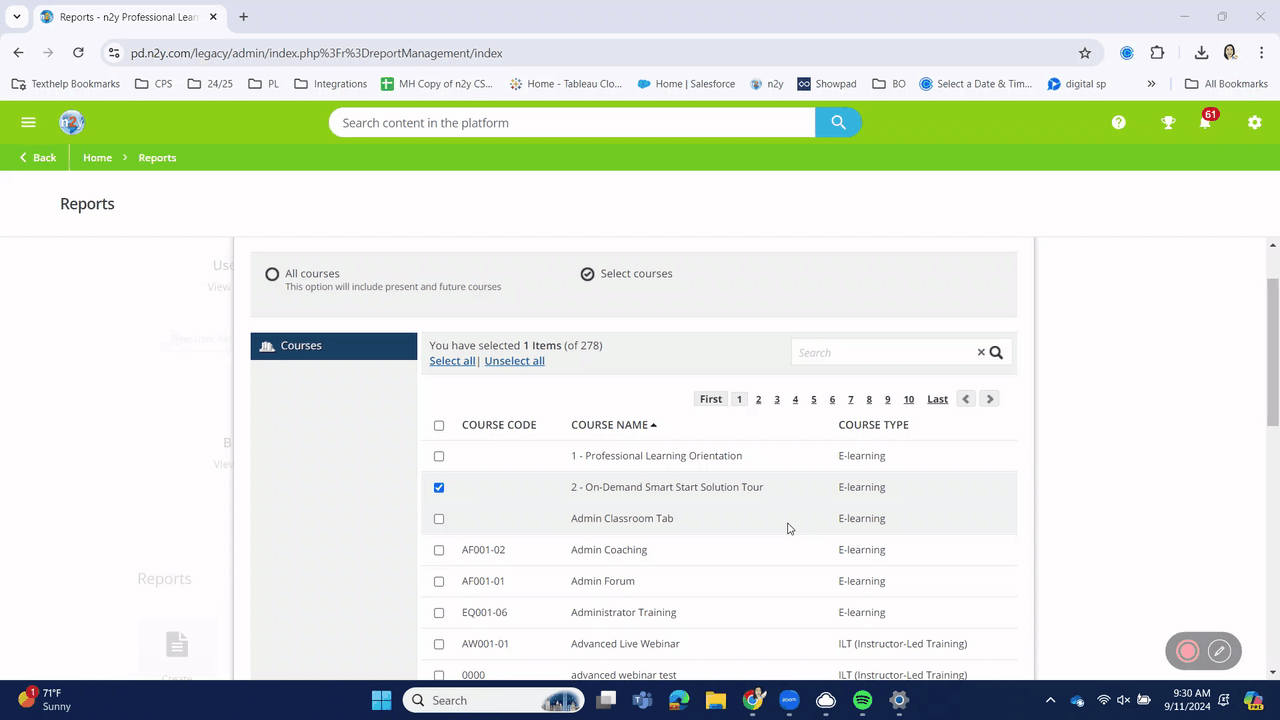Open the CPS bookmarks folder
Image resolution: width=1280 pixels, height=720 pixels.
point(153,84)
